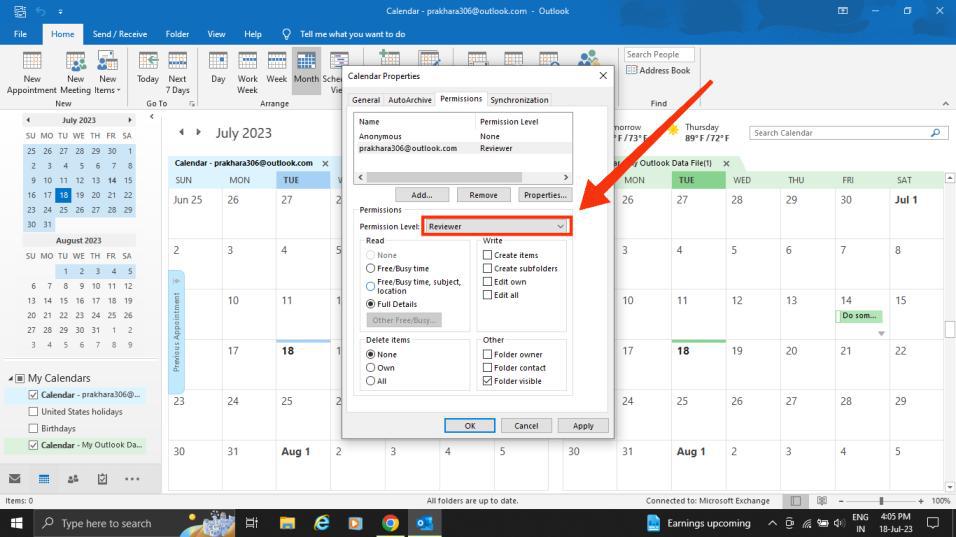This screenshot has width=956, height=537.
Task: Toggle the Folder visible checkbox
Action: click(487, 381)
